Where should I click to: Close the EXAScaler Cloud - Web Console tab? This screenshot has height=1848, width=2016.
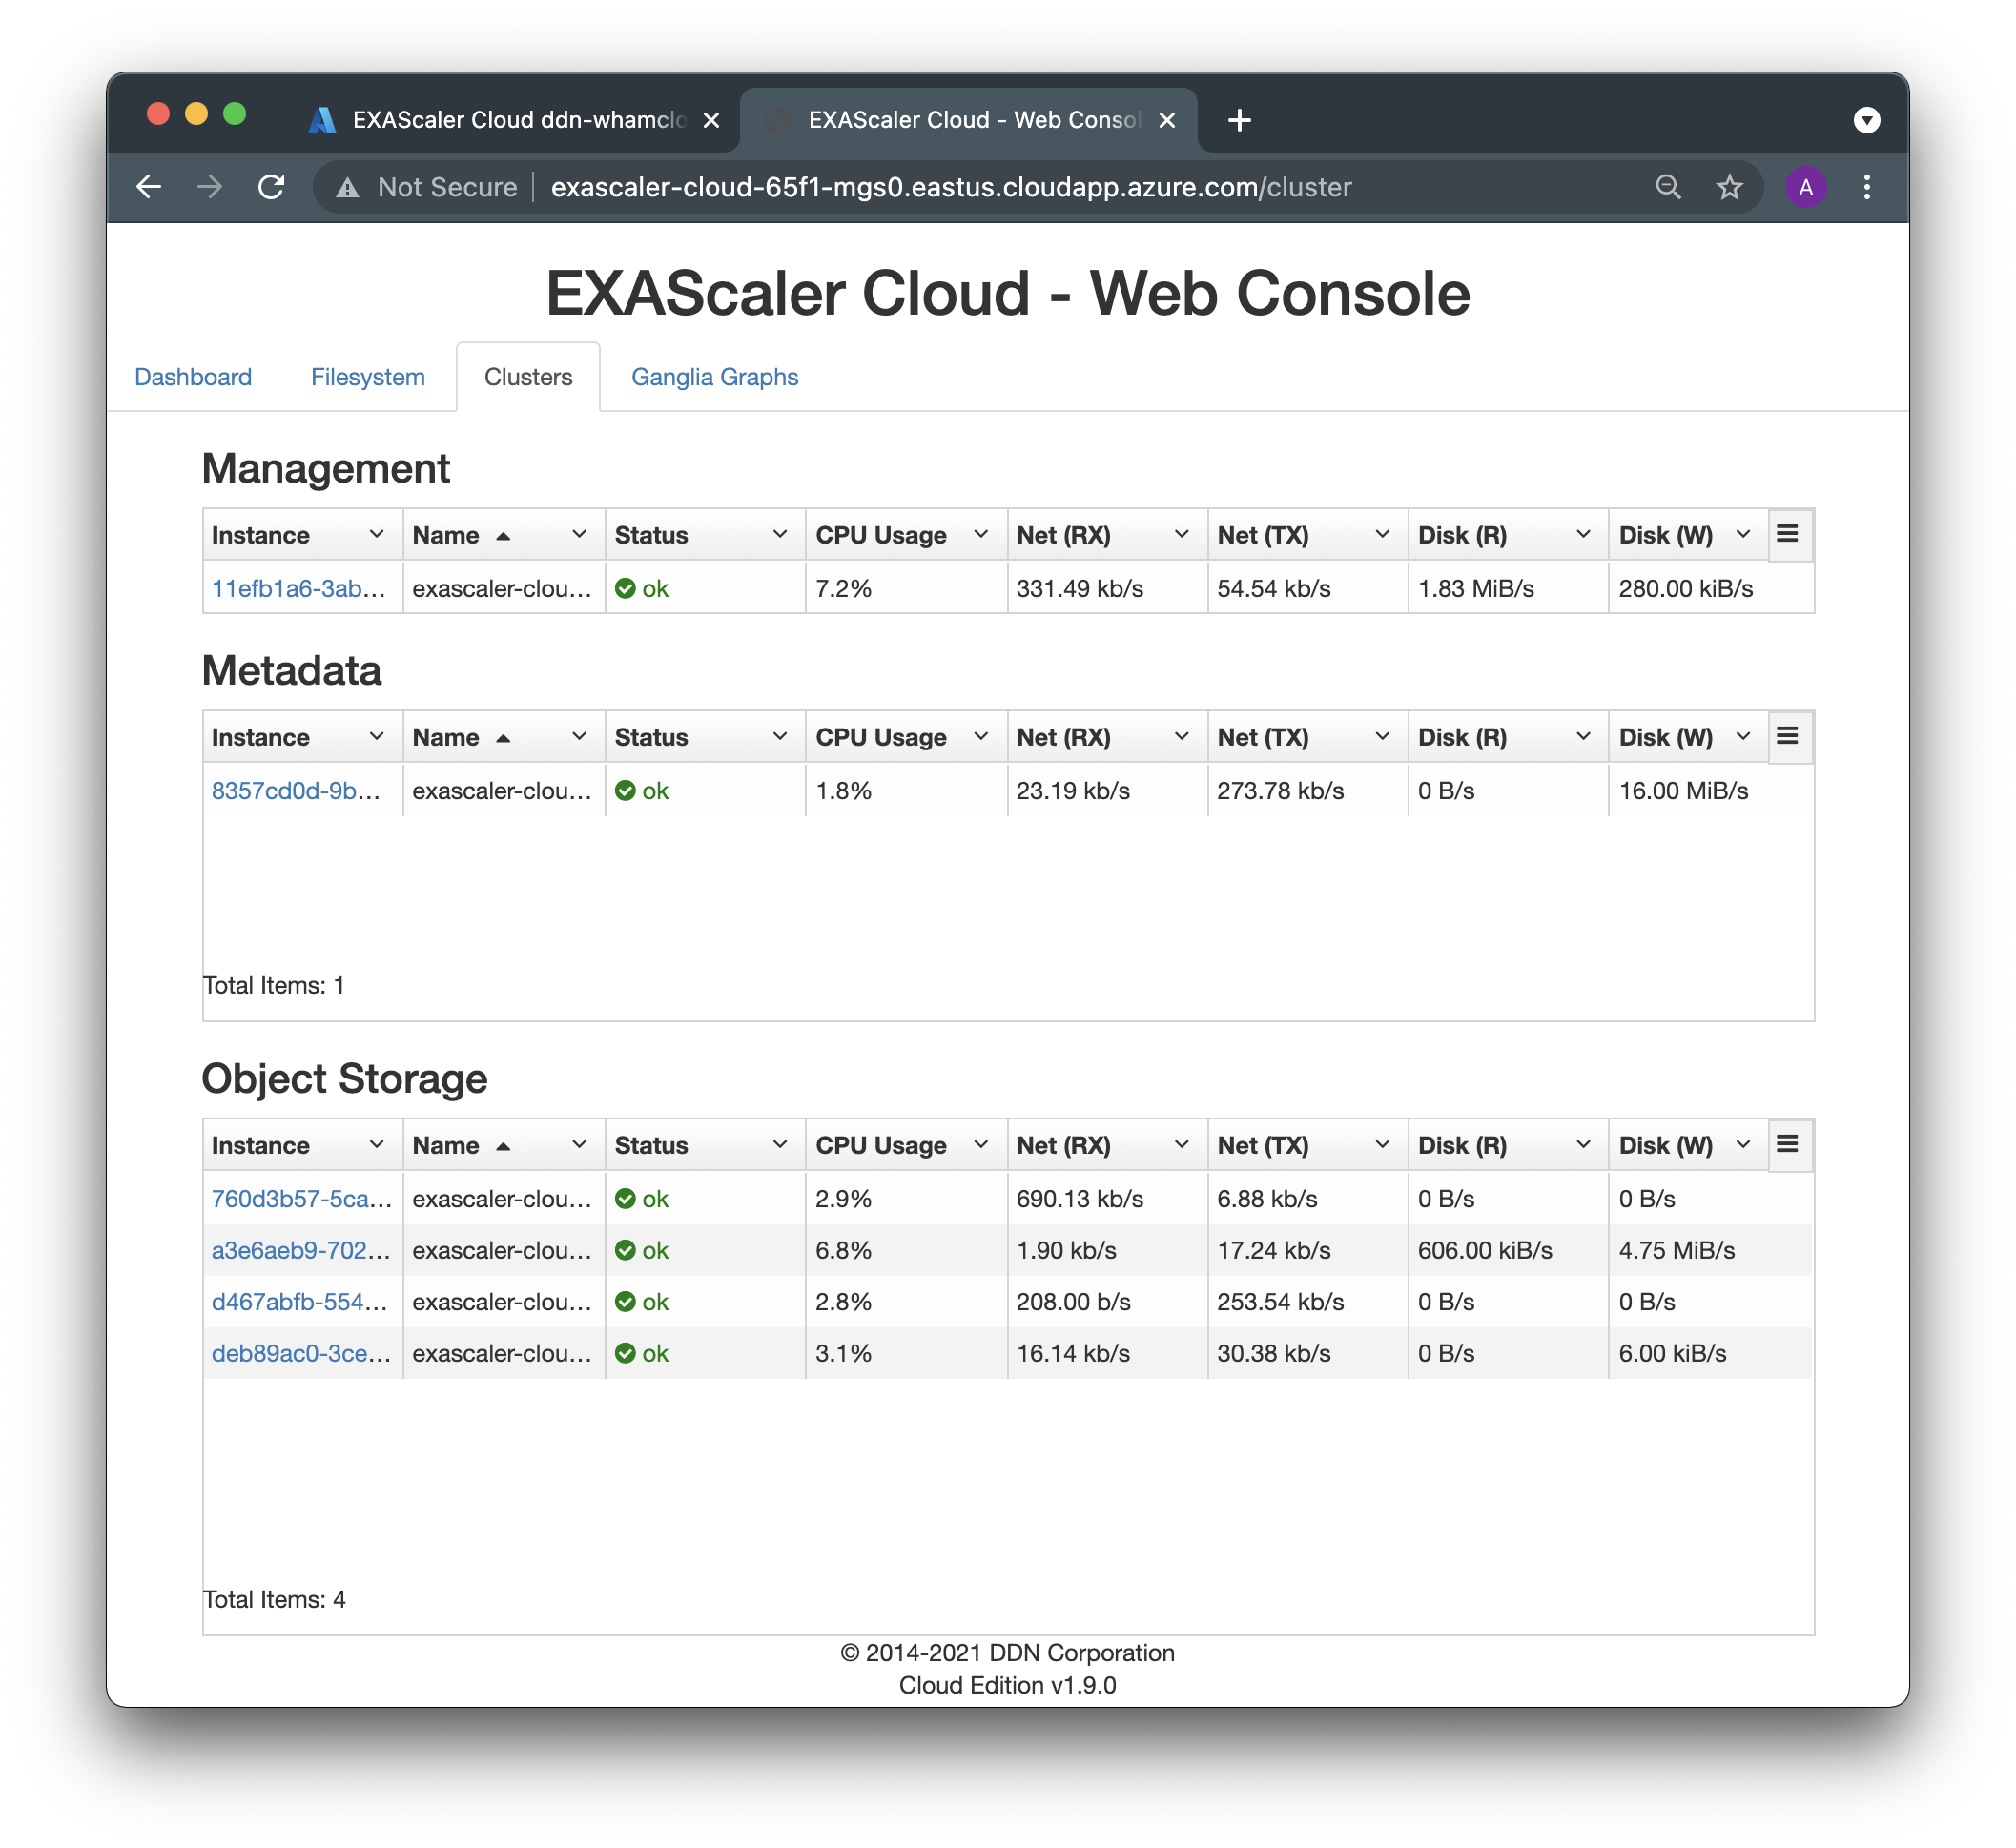tap(1166, 121)
